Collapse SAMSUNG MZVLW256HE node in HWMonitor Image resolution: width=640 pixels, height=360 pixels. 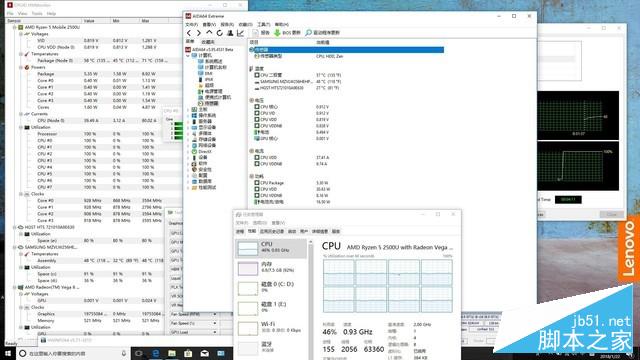[x=15, y=247]
